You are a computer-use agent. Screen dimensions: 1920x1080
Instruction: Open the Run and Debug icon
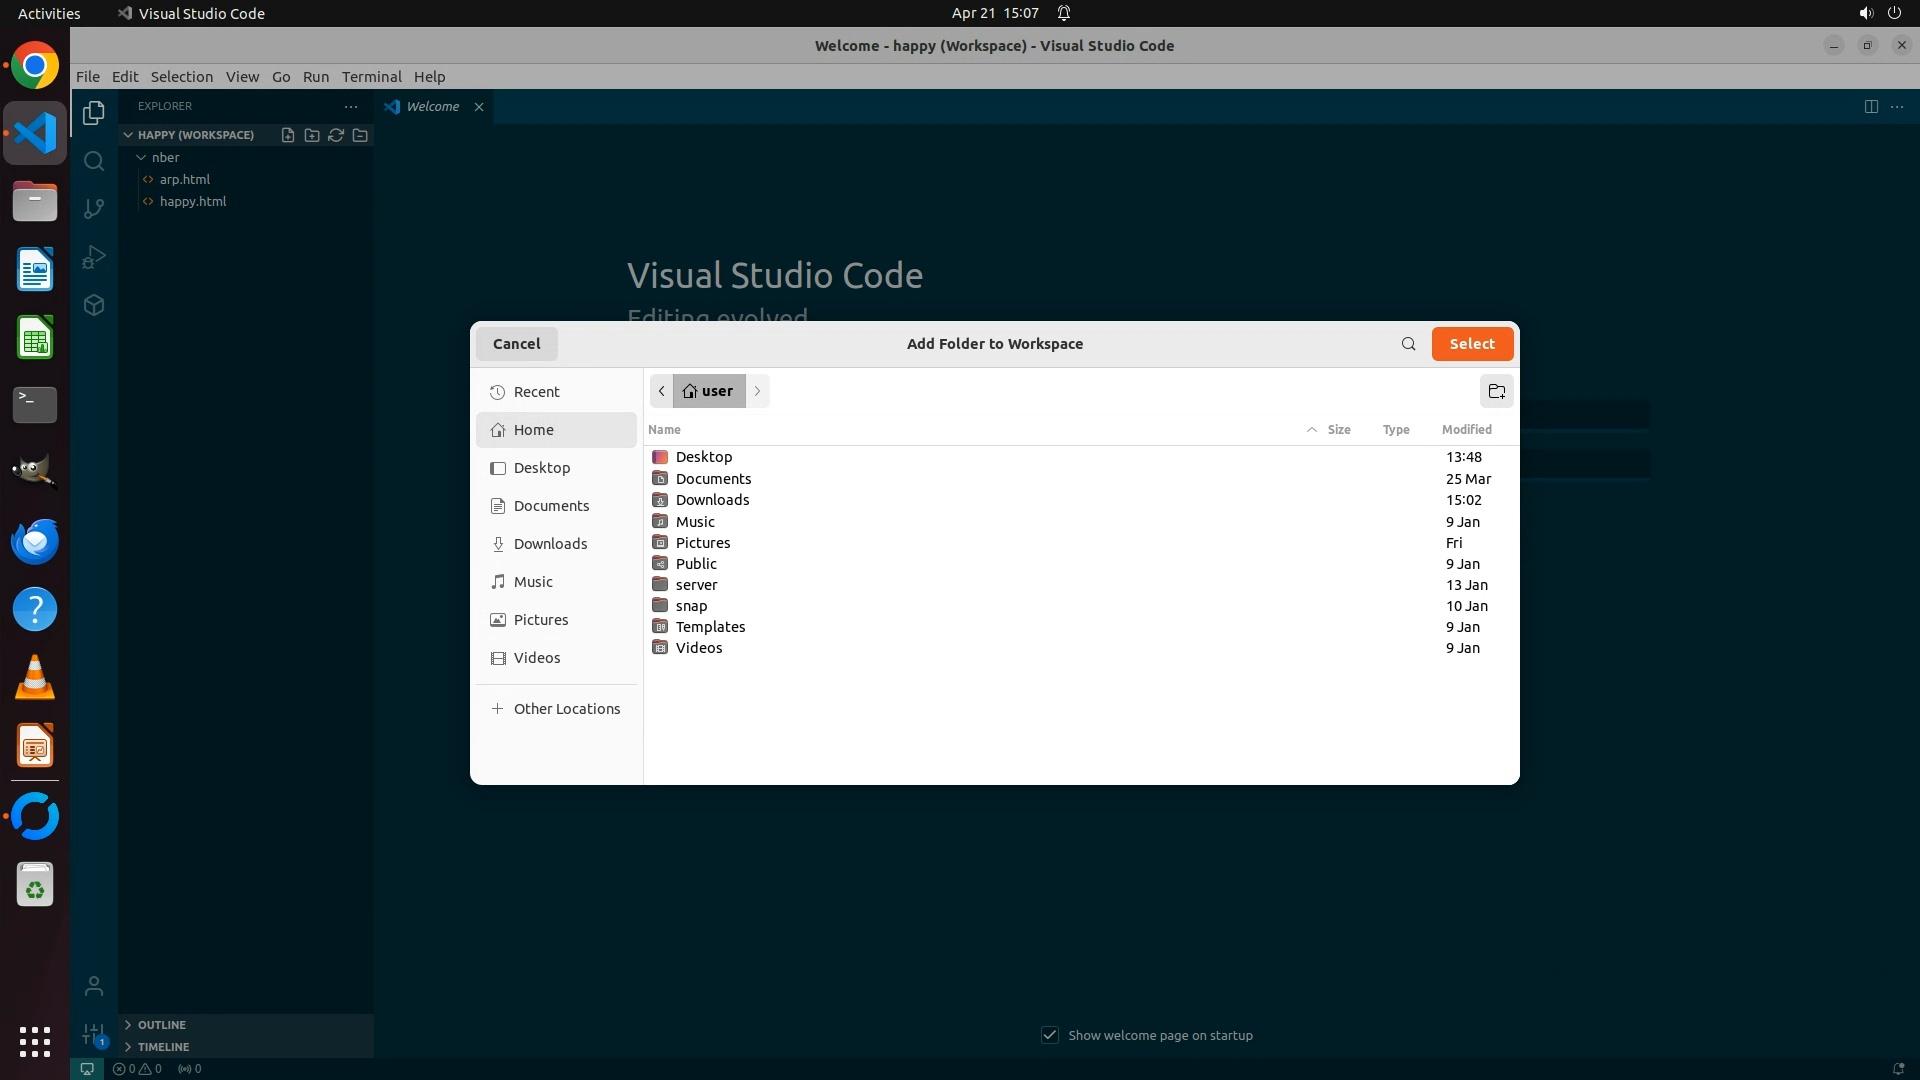(94, 257)
